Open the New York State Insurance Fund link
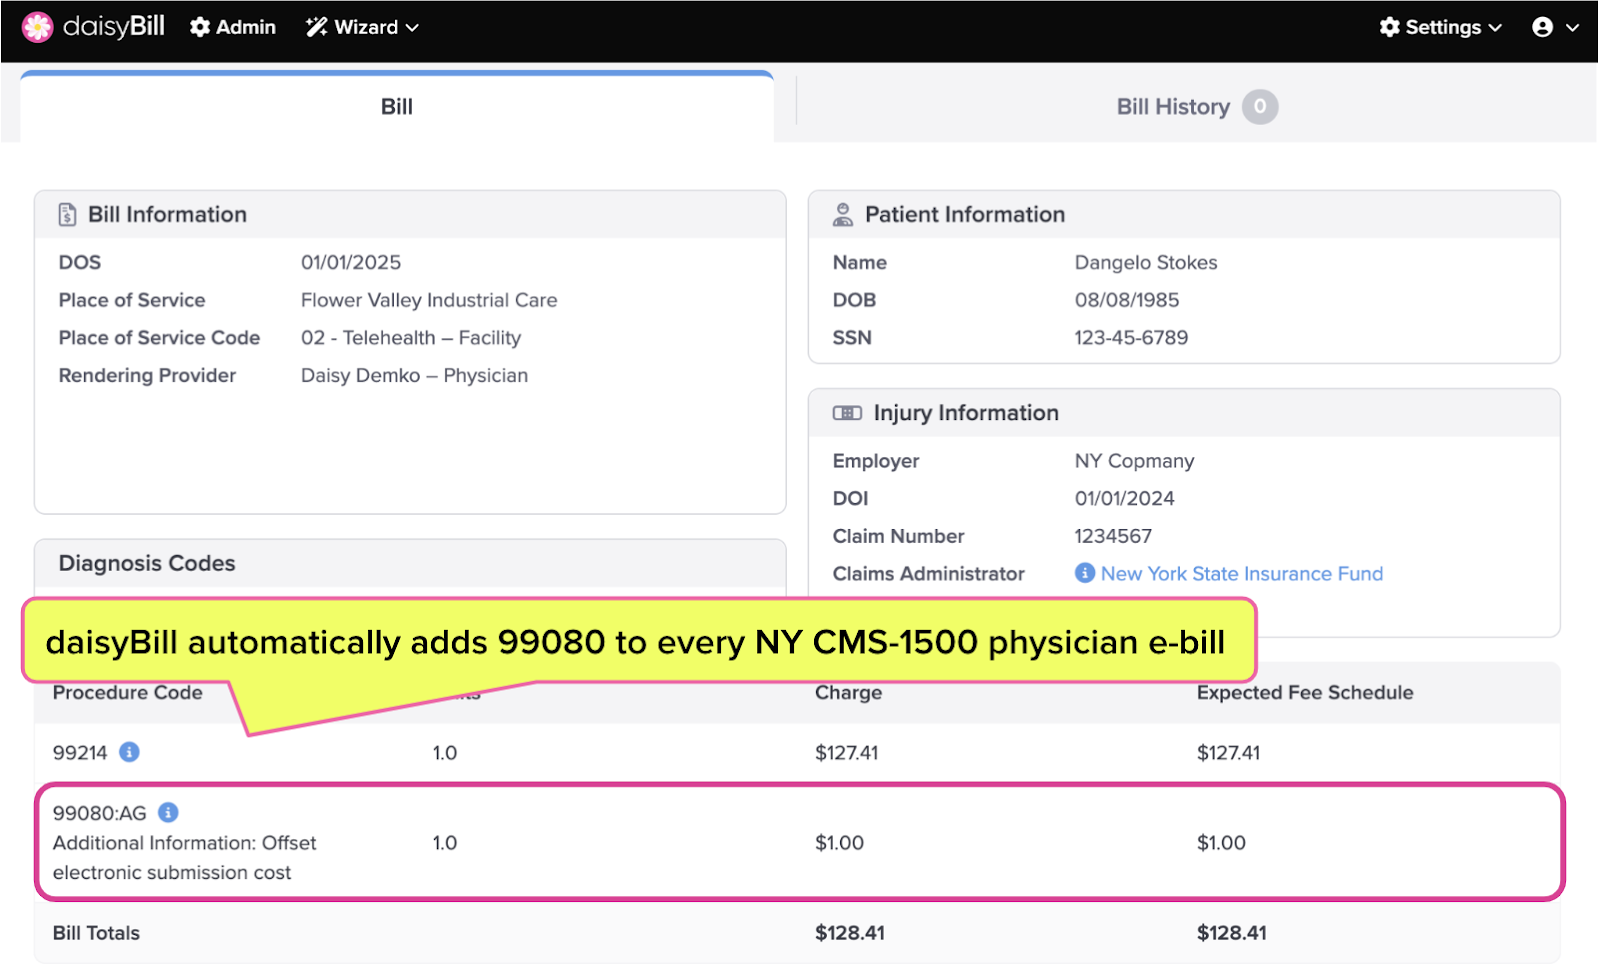Screen dimensions: 1600x972 point(1241,573)
